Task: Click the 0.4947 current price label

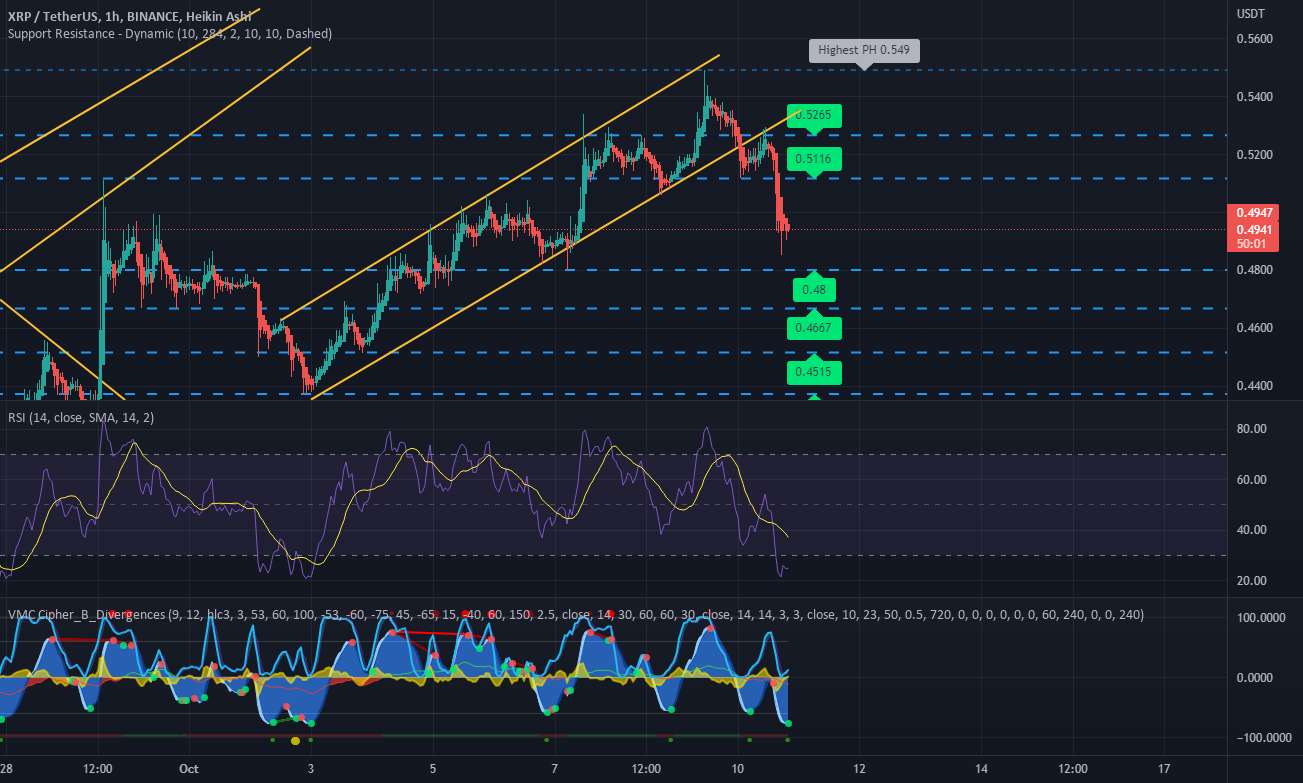Action: (x=1253, y=213)
